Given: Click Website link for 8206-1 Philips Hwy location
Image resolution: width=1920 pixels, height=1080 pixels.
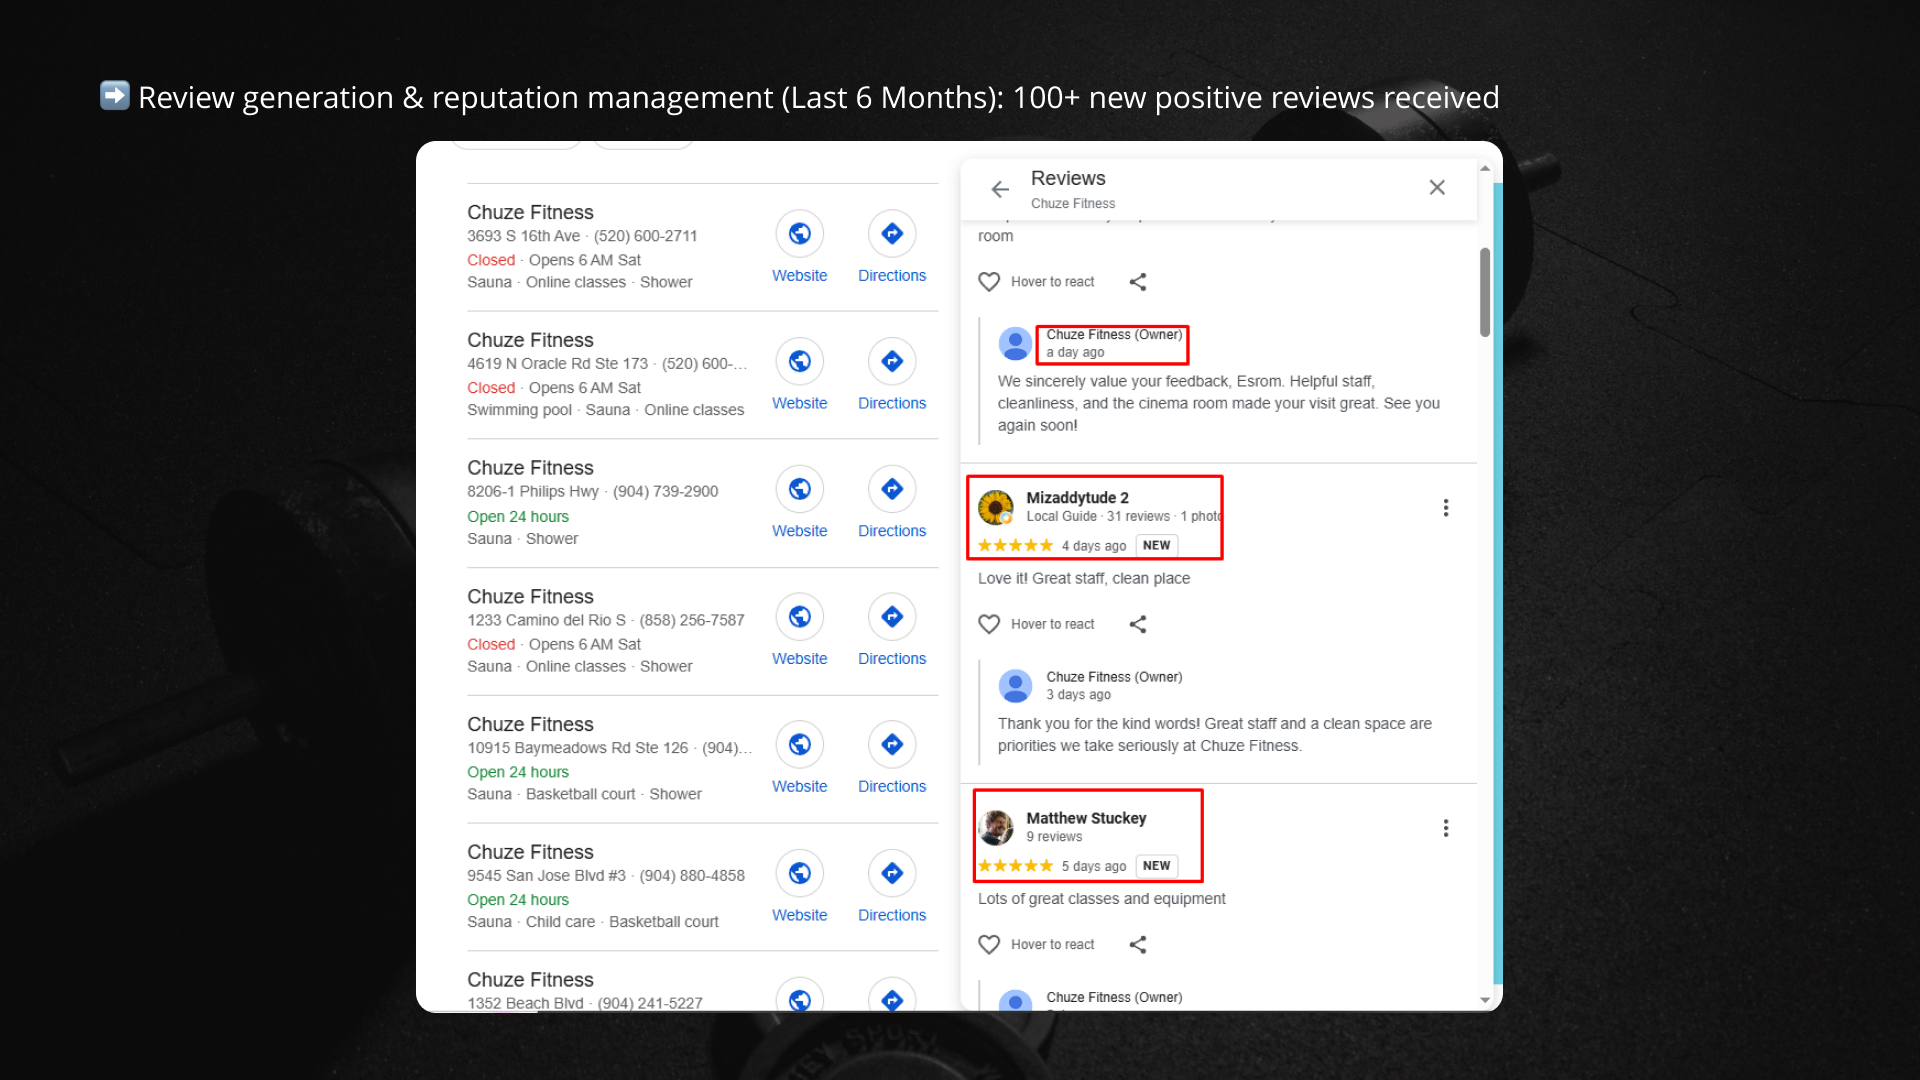Looking at the screenshot, I should pyautogui.click(x=800, y=532).
